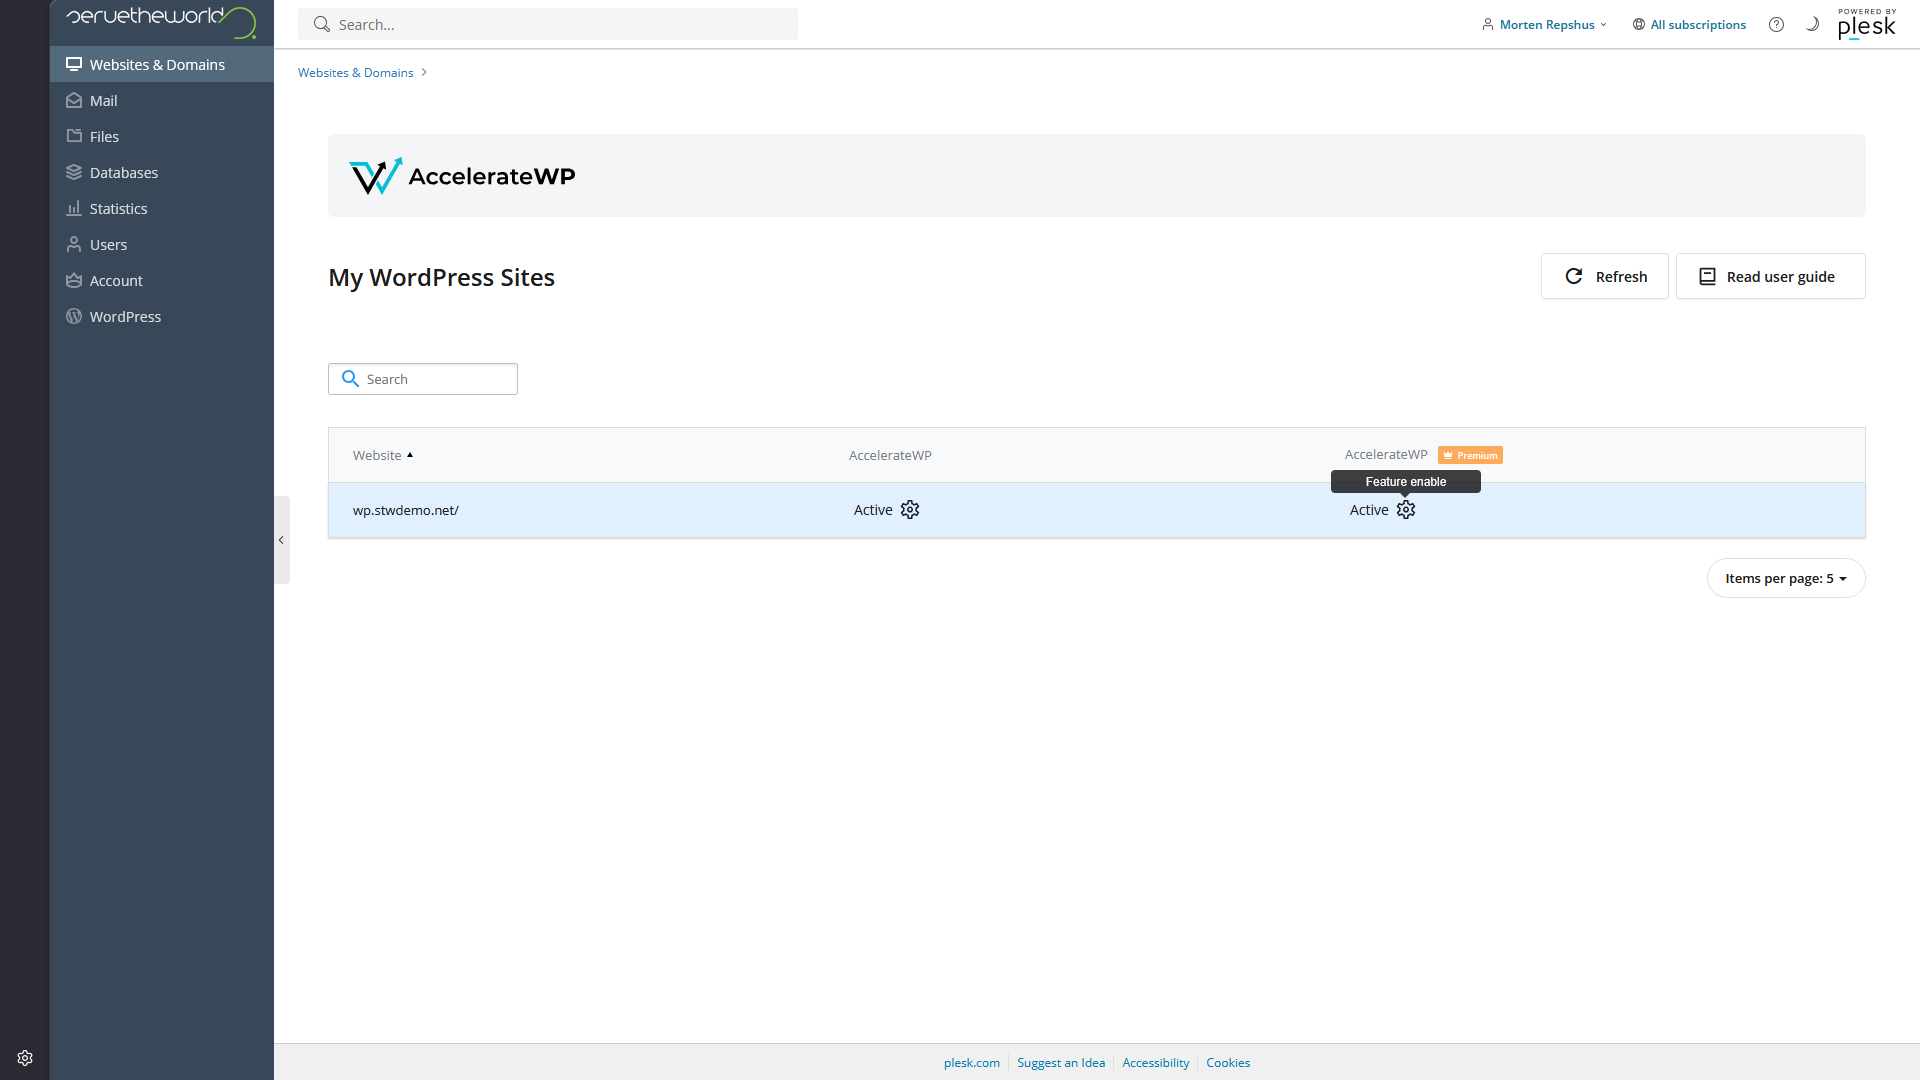Viewport: 1920px width, 1080px height.
Task: Open Accessibility footer link
Action: coord(1155,1062)
